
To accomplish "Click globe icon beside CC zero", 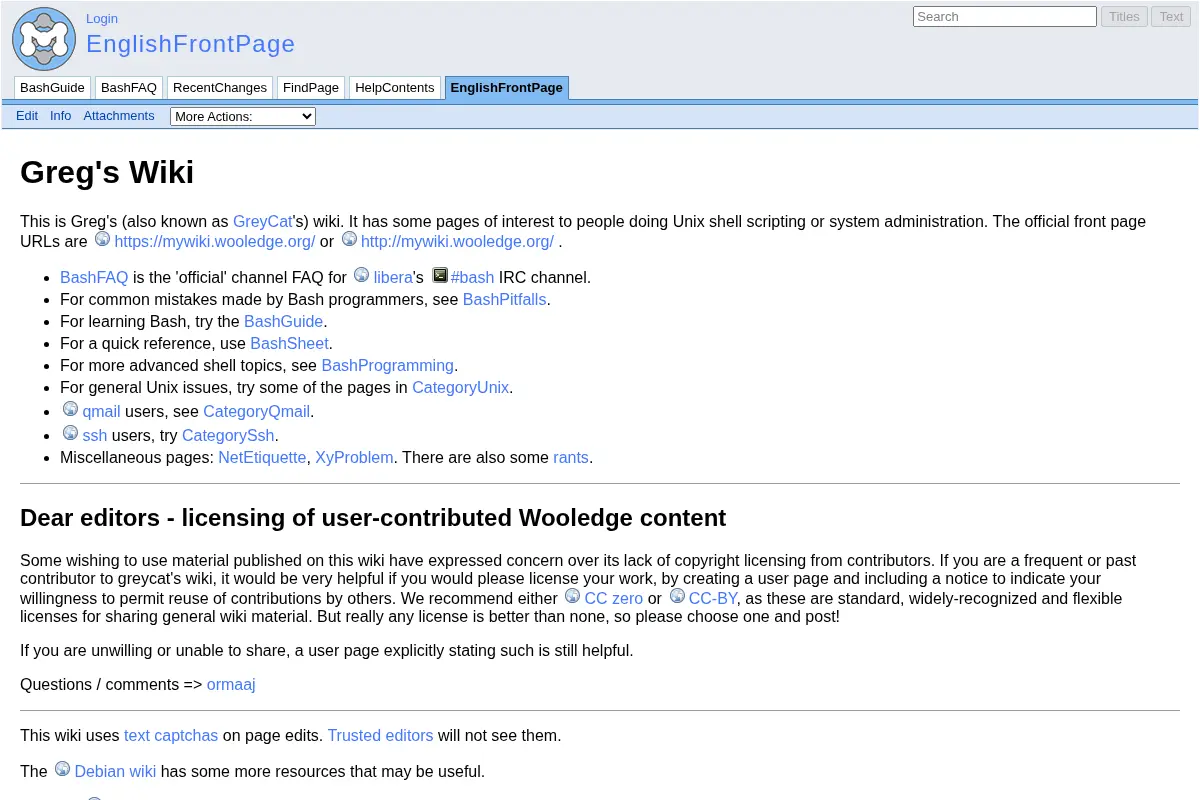I will (572, 596).
